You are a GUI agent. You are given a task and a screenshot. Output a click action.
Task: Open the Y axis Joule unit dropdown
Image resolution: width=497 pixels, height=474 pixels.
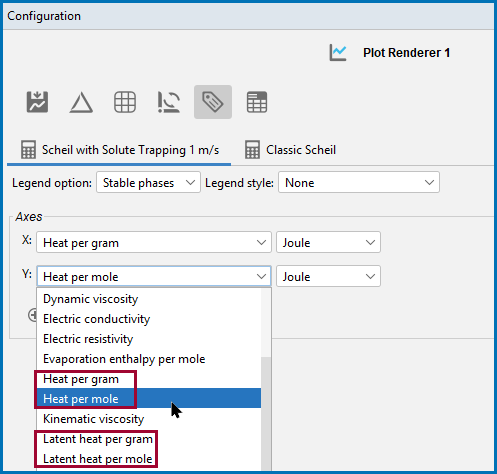328,276
